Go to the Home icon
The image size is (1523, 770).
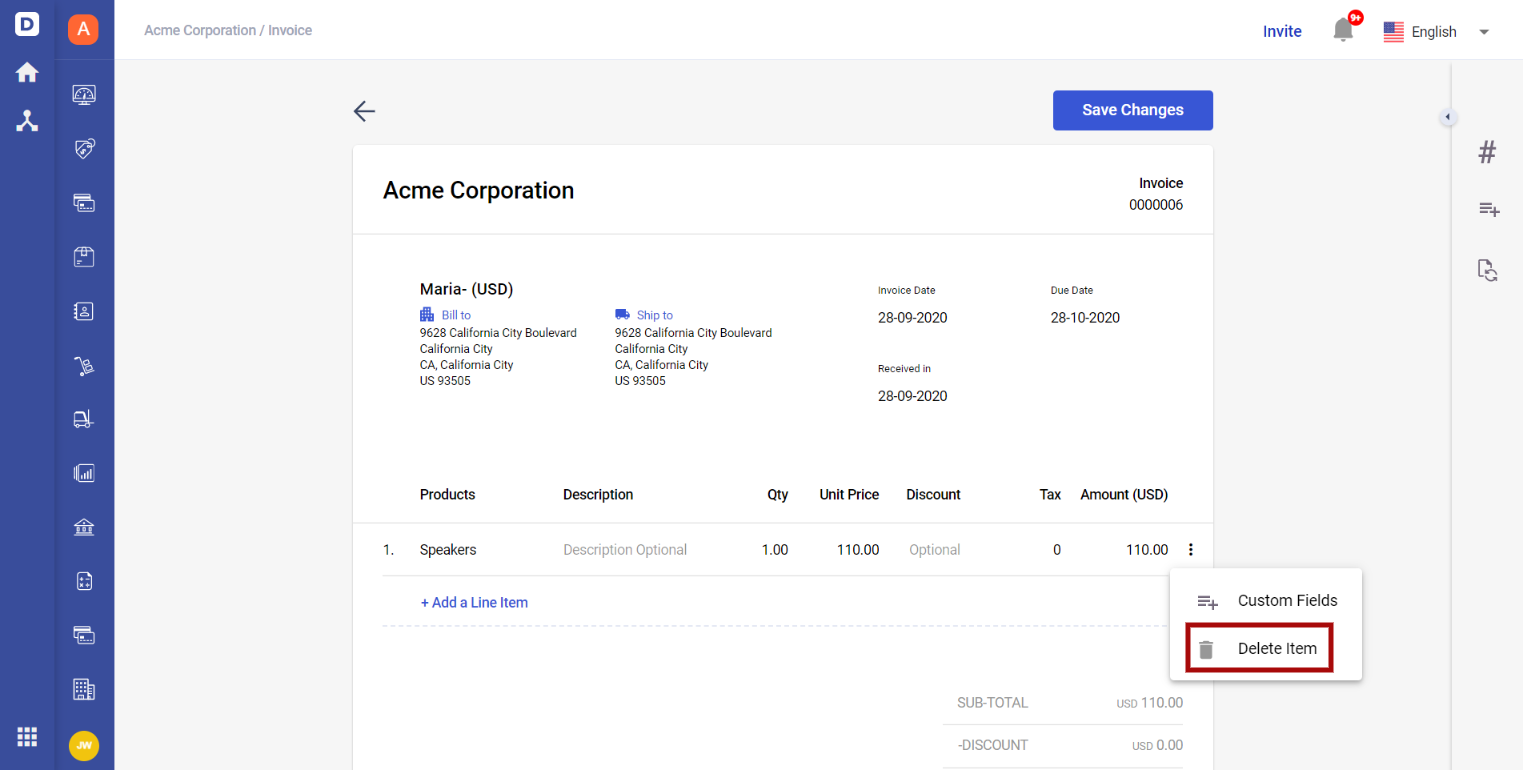(x=27, y=72)
